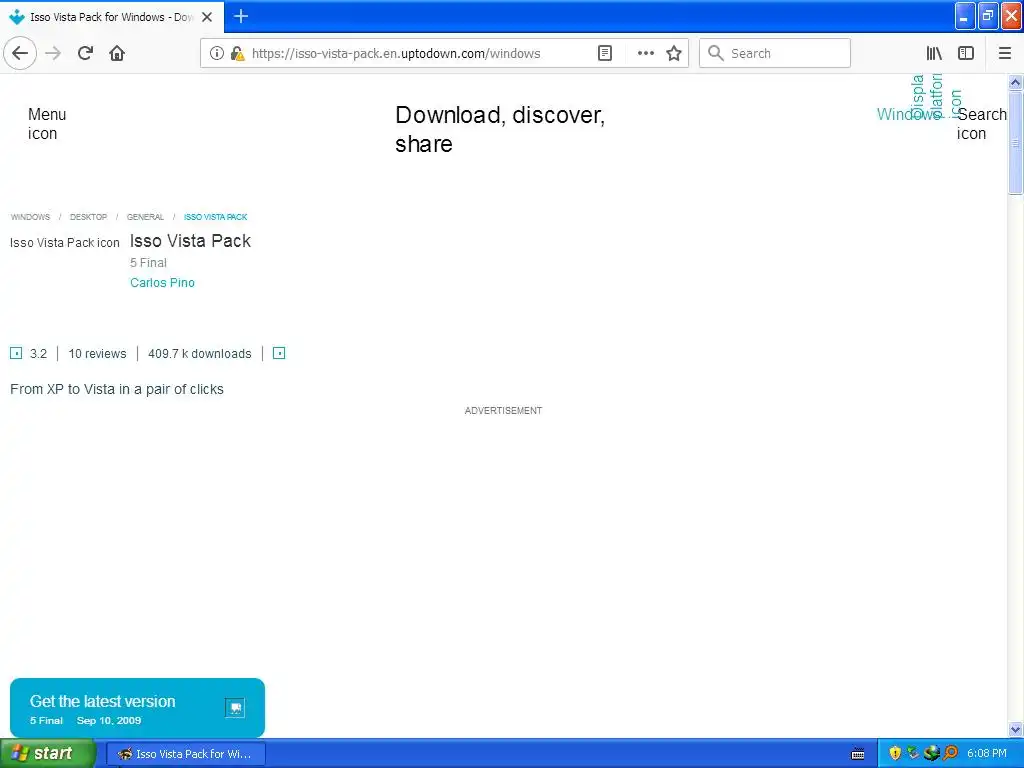Click the browser Search field
The width and height of the screenshot is (1024, 768).
point(775,53)
